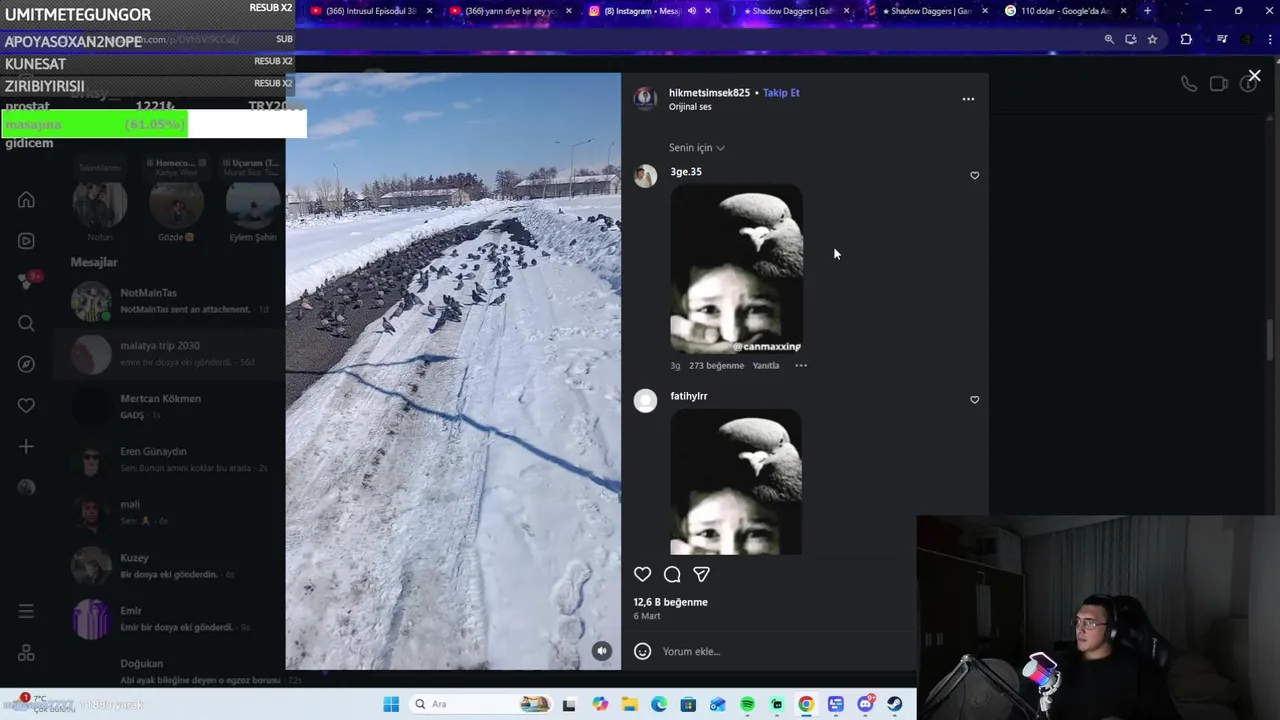View the '12,6 B beğenme' post likes
This screenshot has width=1280, height=720.
point(670,602)
